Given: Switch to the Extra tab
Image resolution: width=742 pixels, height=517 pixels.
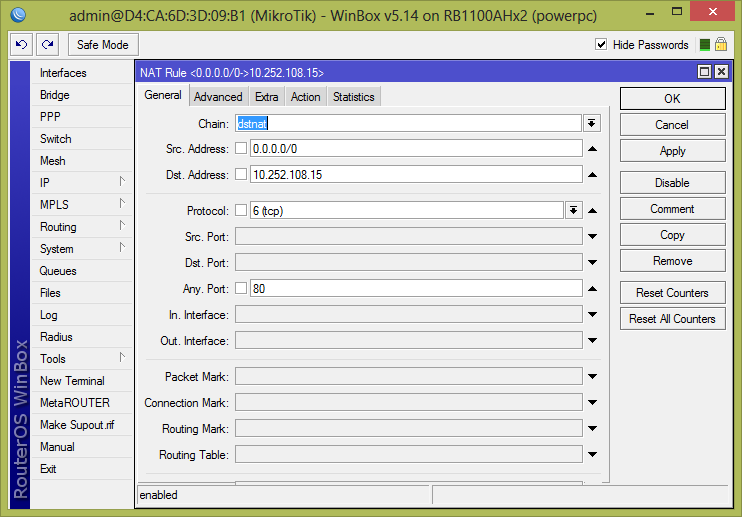Looking at the screenshot, I should (x=266, y=97).
